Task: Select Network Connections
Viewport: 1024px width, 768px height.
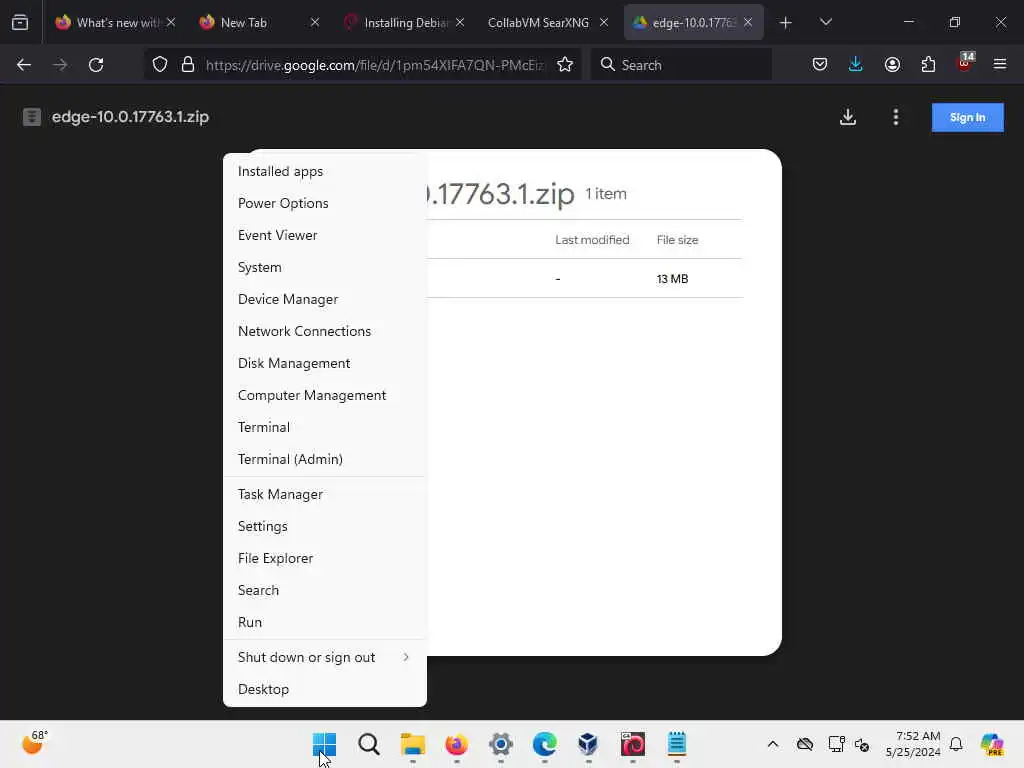Action: (x=325, y=331)
